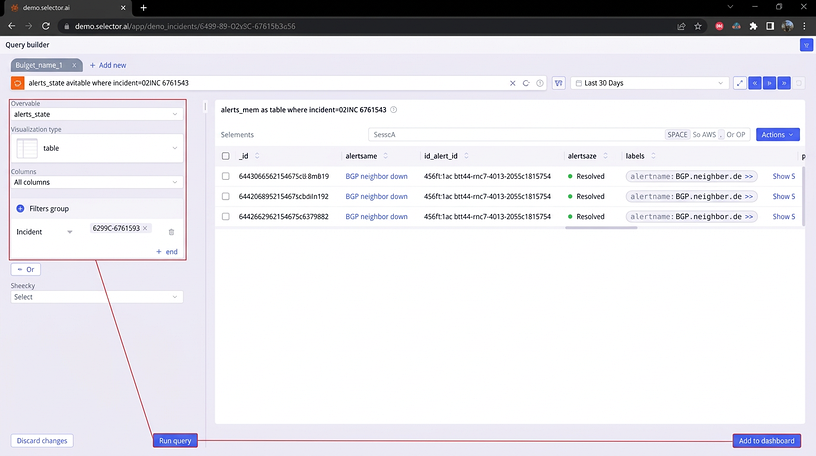Click the browser address bar URL
The image size is (816, 456).
click(x=185, y=26)
